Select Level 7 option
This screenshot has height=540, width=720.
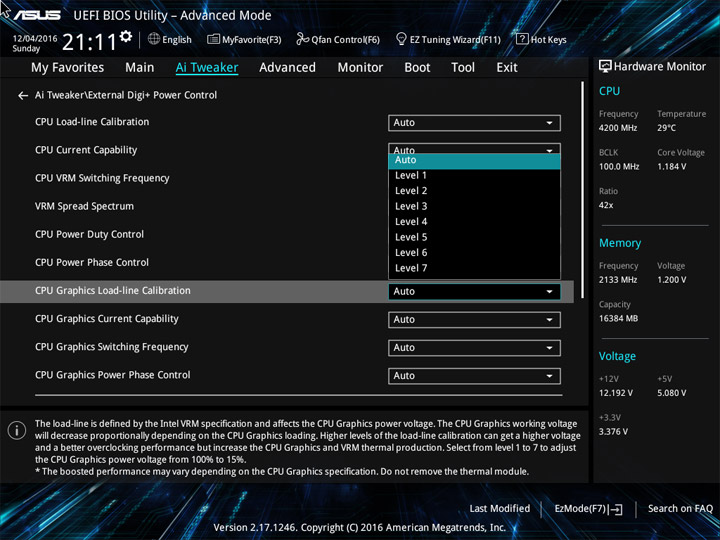pos(474,268)
